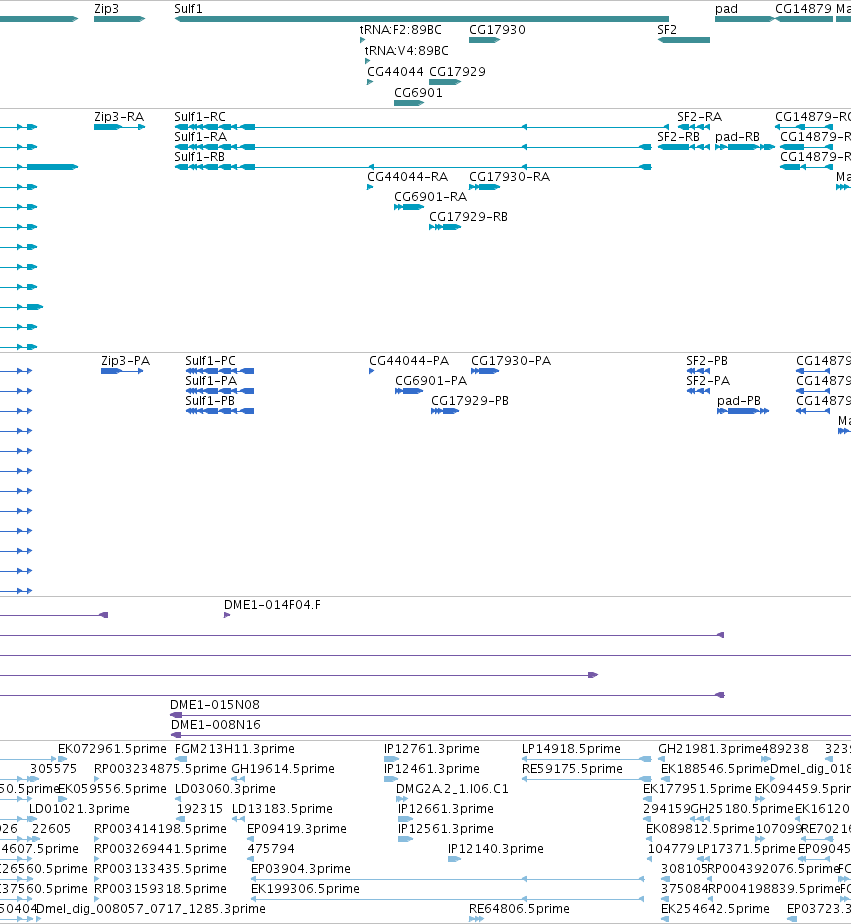Image resolution: width=851 pixels, height=924 pixels.
Task: Click the pad-RB transcript label
Action: [737, 137]
